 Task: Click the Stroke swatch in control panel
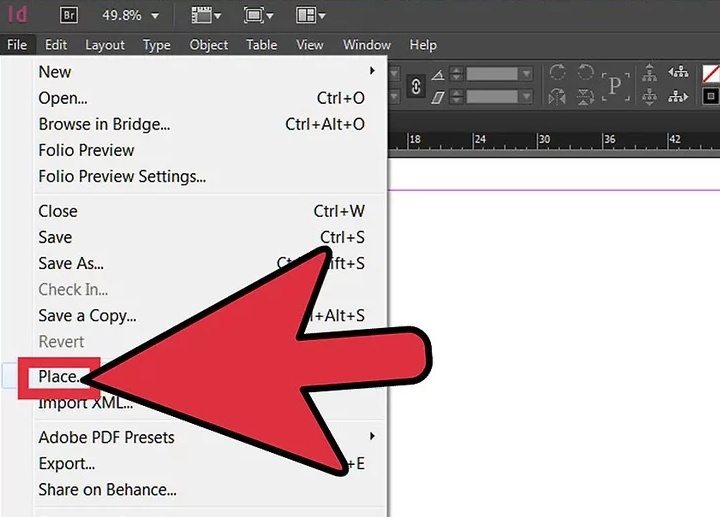[x=711, y=96]
